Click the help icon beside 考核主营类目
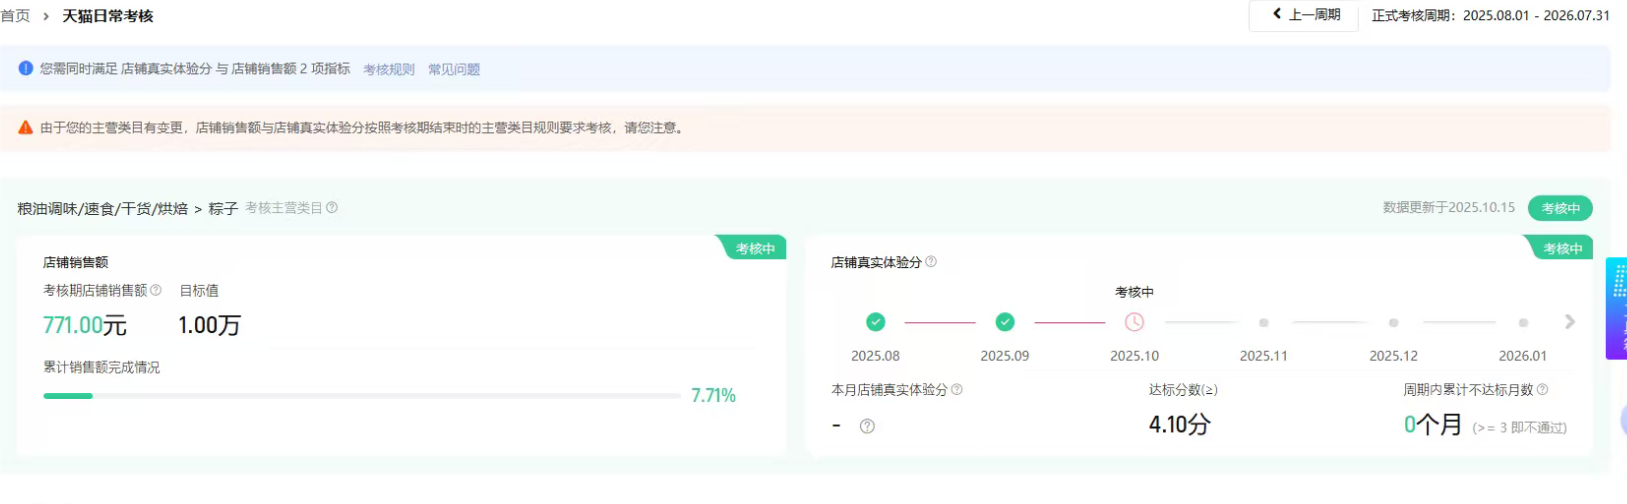The image size is (1627, 504). (x=332, y=208)
